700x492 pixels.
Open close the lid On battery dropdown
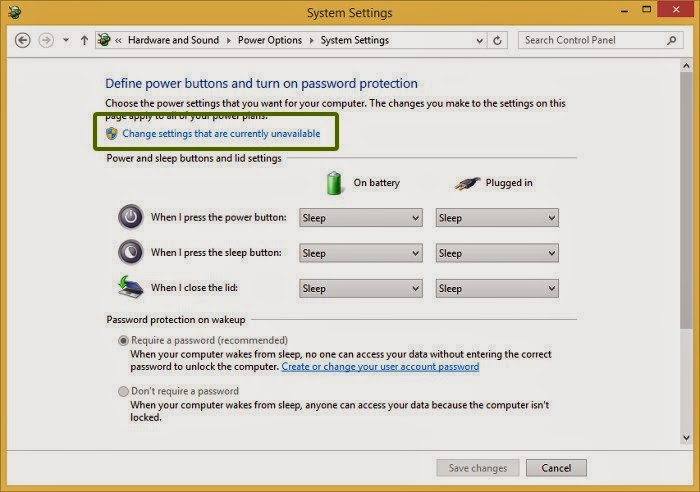point(361,288)
